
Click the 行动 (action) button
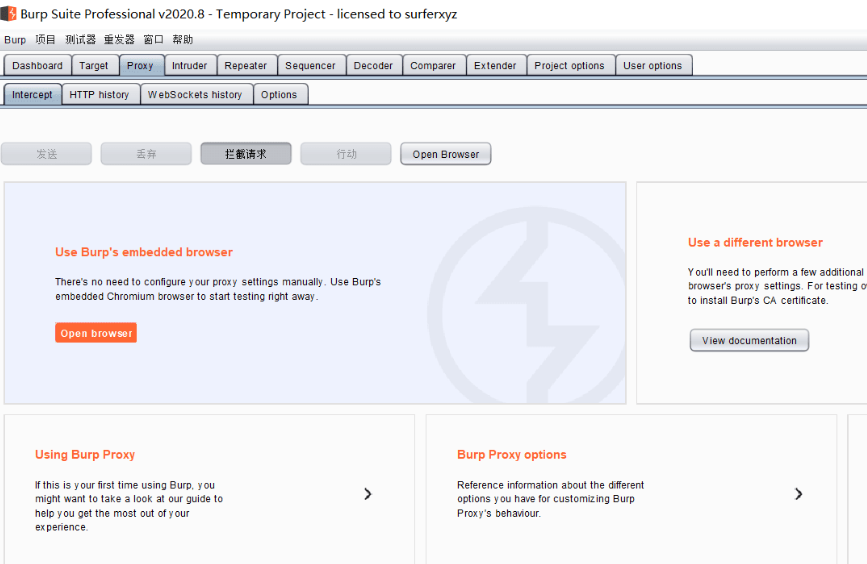coord(346,154)
